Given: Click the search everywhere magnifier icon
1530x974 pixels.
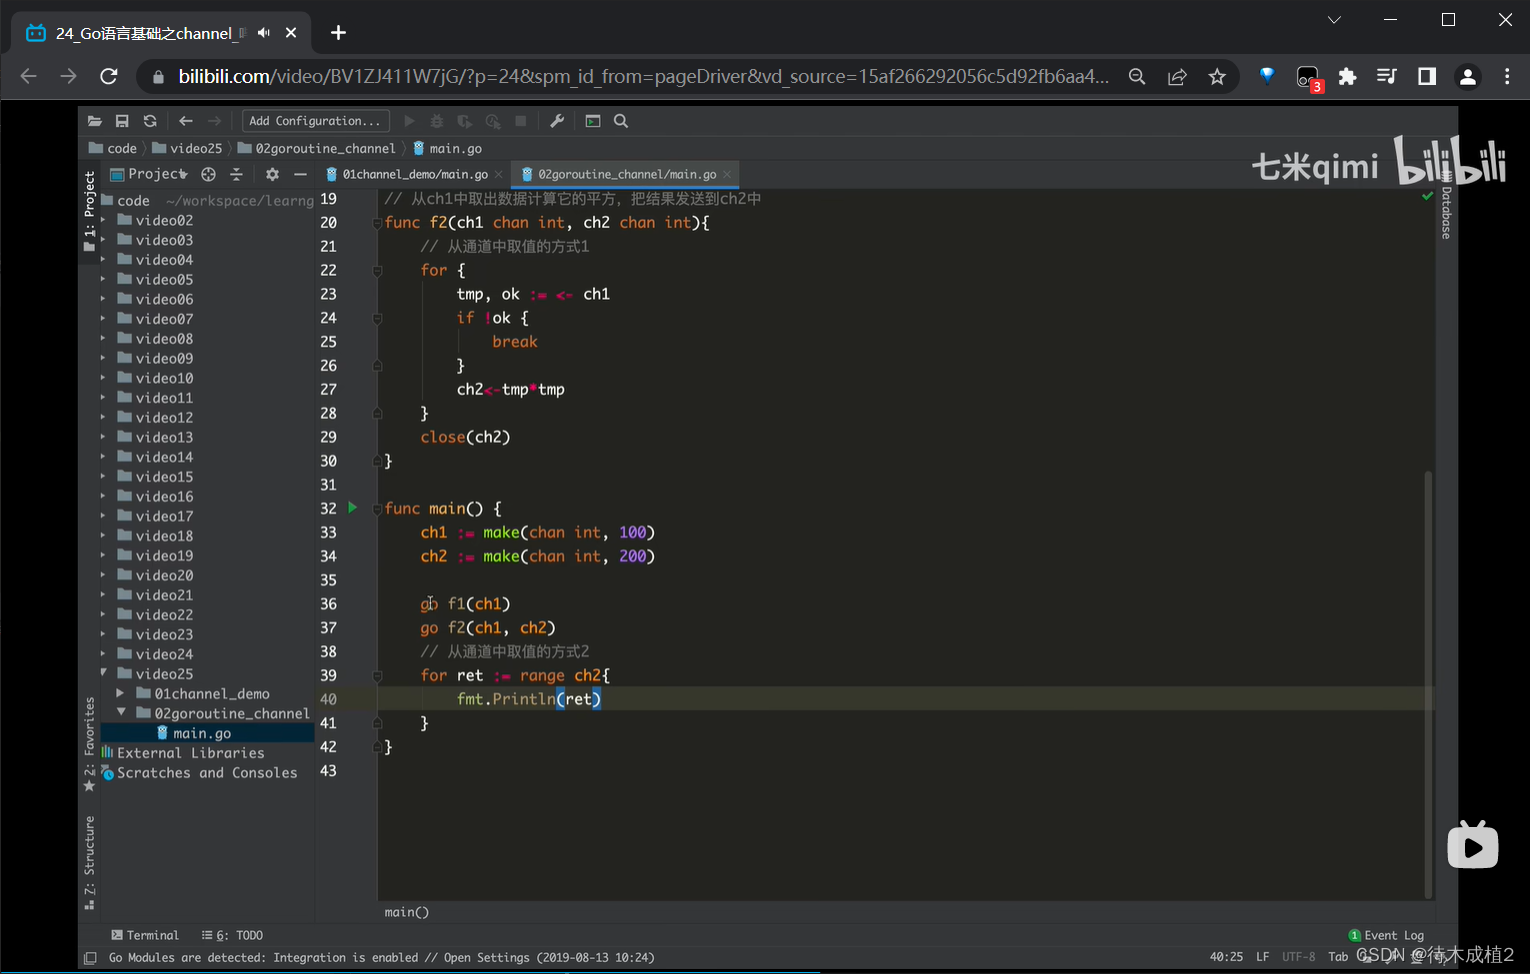Looking at the screenshot, I should tap(621, 121).
